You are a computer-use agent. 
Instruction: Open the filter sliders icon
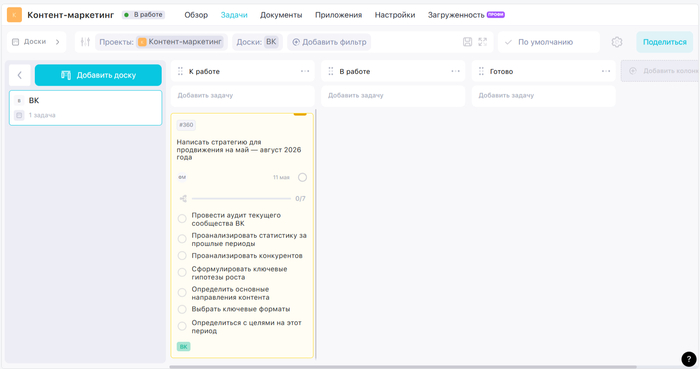tap(85, 42)
